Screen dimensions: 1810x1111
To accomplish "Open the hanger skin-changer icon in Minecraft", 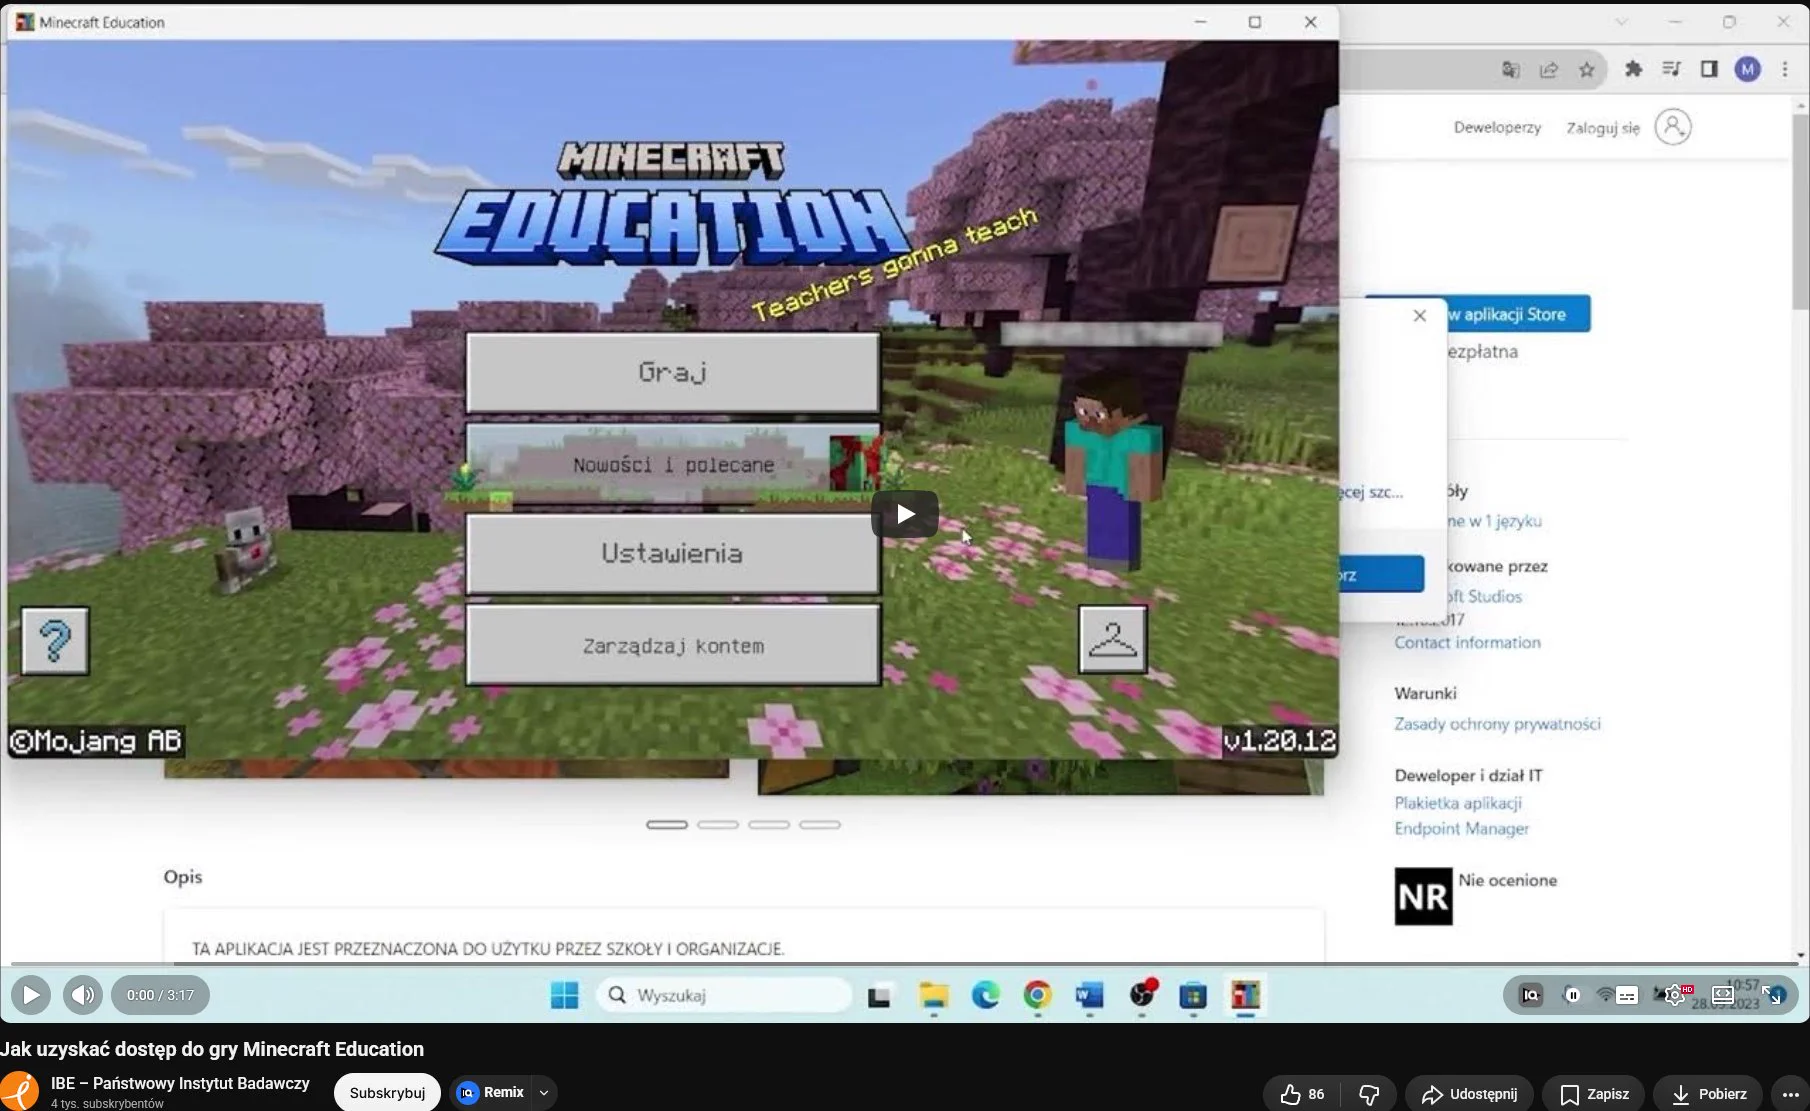I will point(1112,639).
